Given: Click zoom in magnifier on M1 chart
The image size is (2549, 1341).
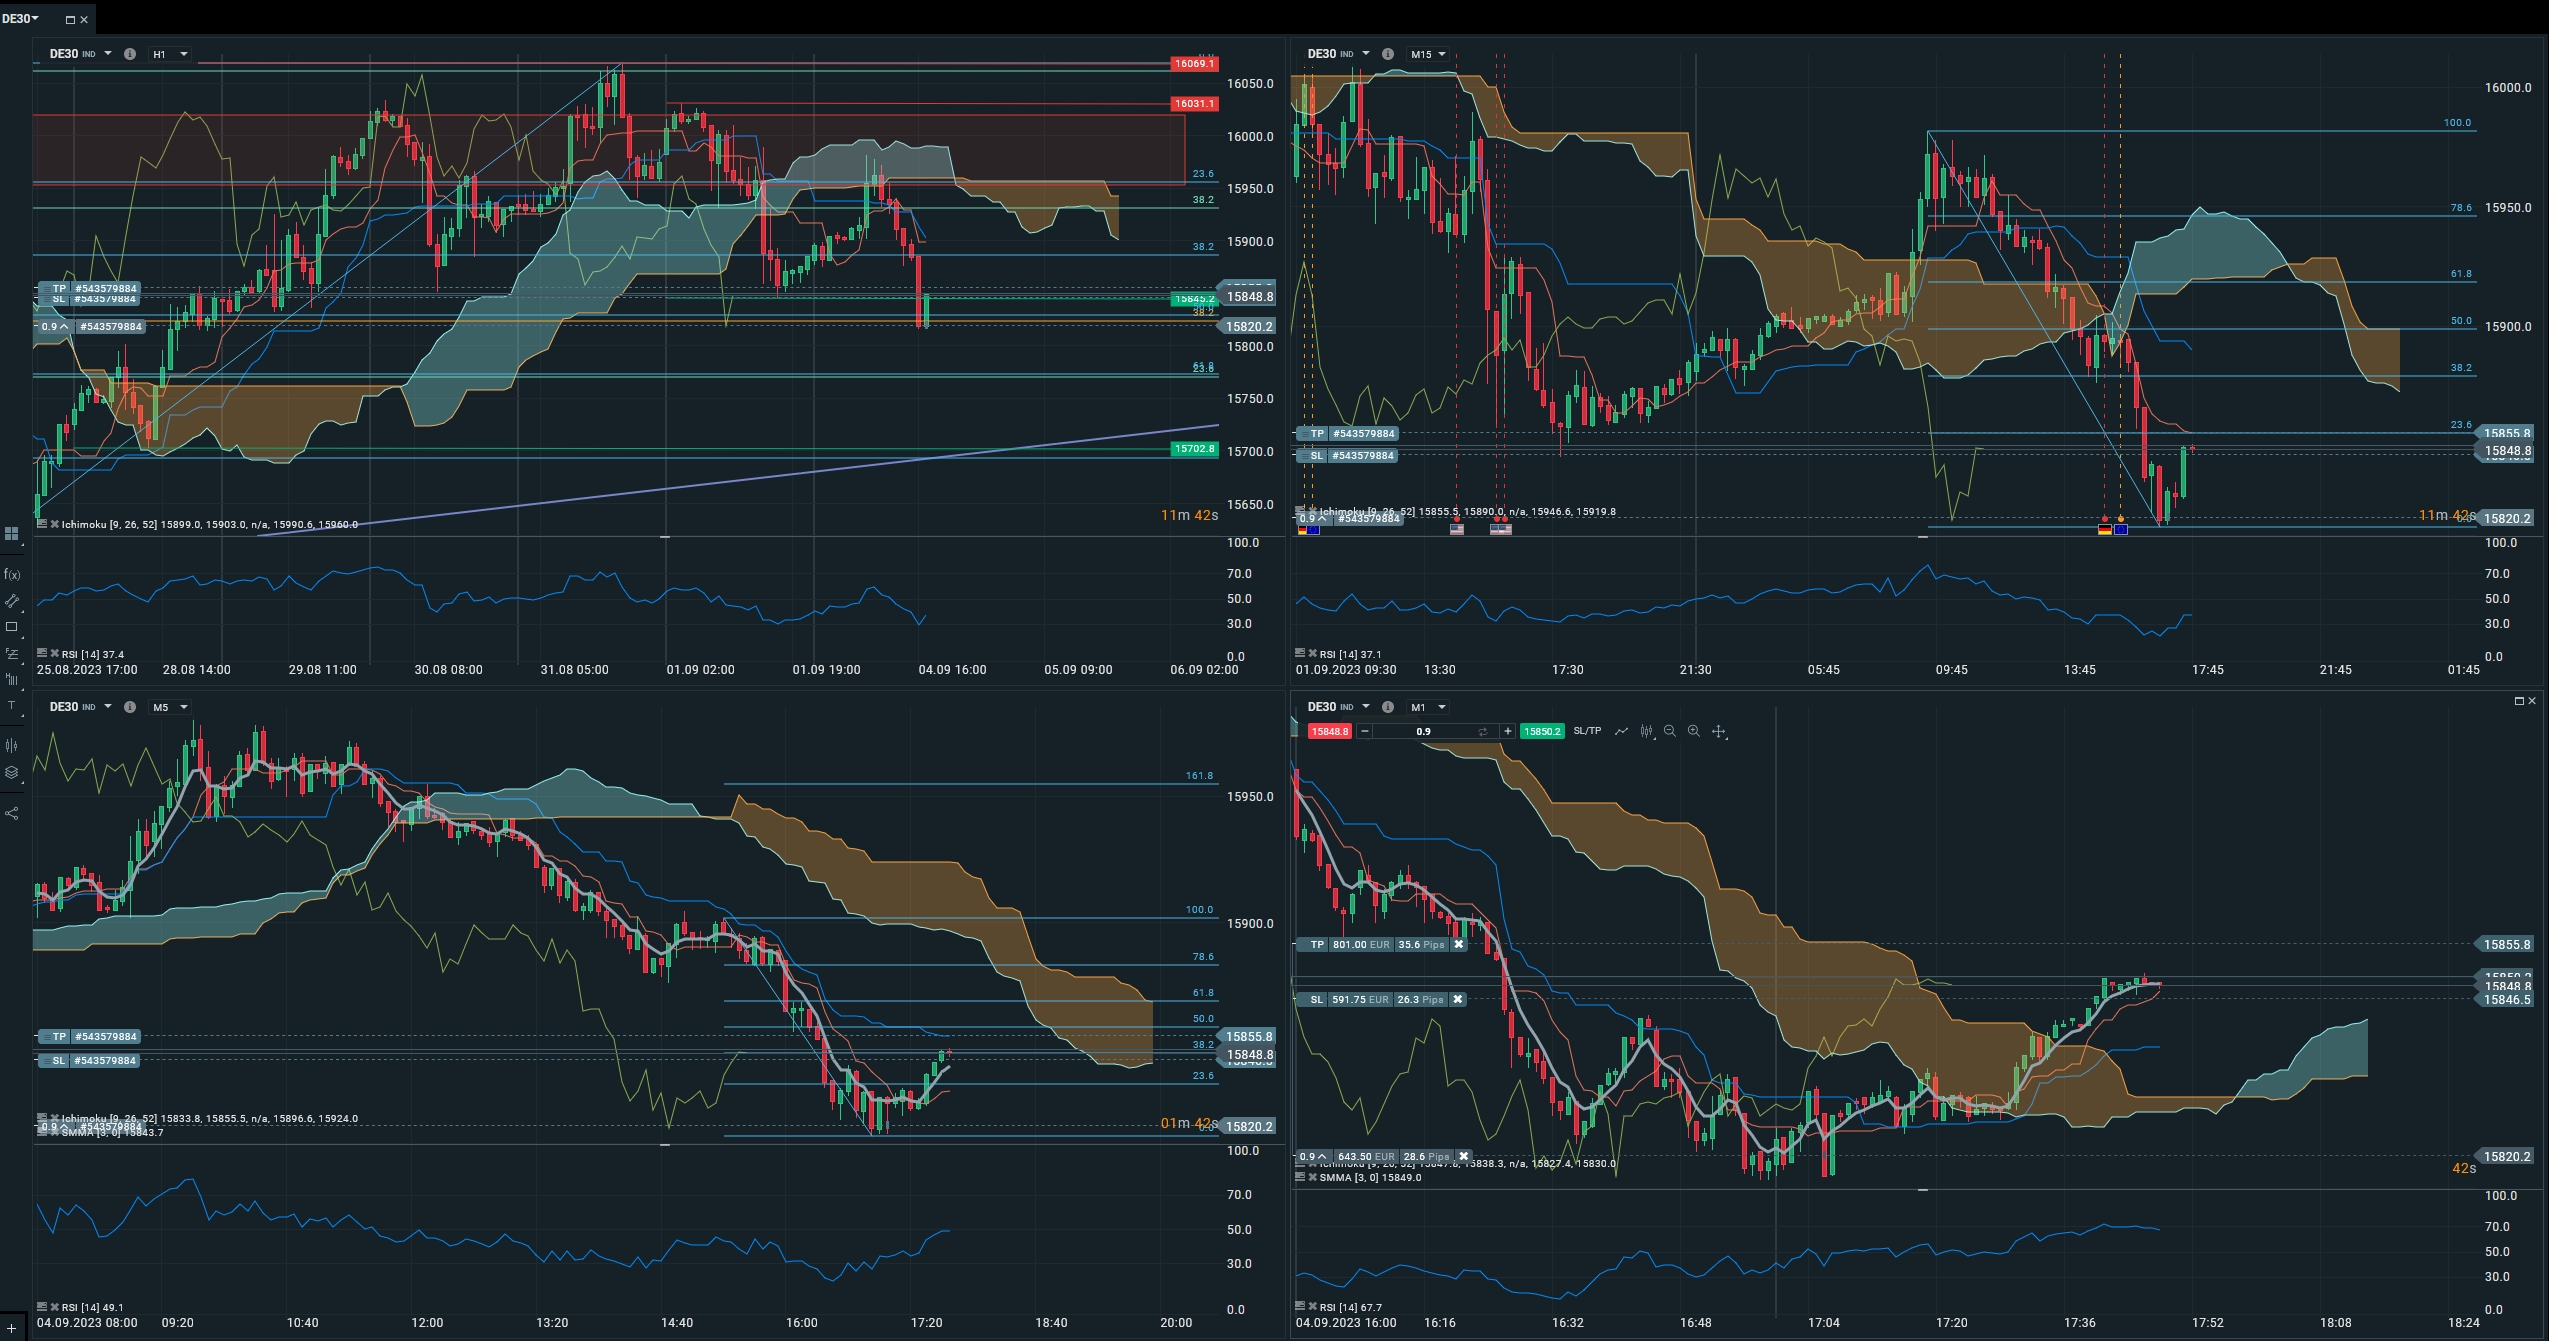Looking at the screenshot, I should pos(1693,732).
